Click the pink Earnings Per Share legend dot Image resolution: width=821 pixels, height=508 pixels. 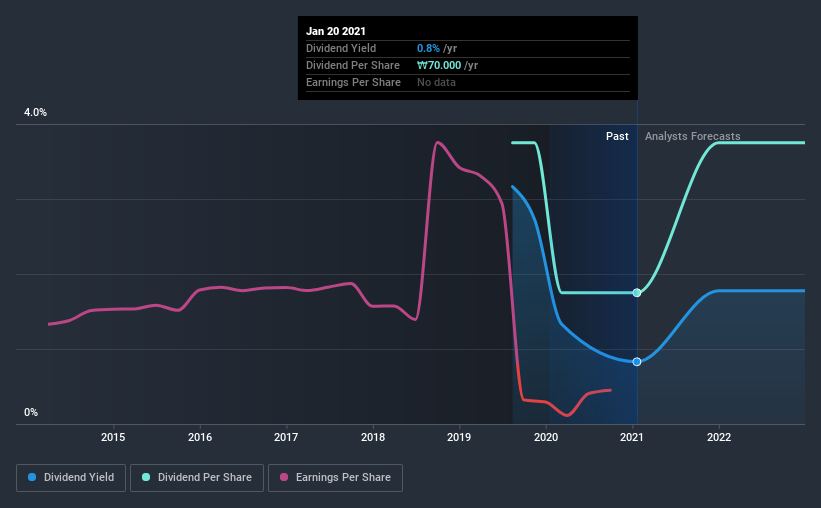click(x=284, y=477)
